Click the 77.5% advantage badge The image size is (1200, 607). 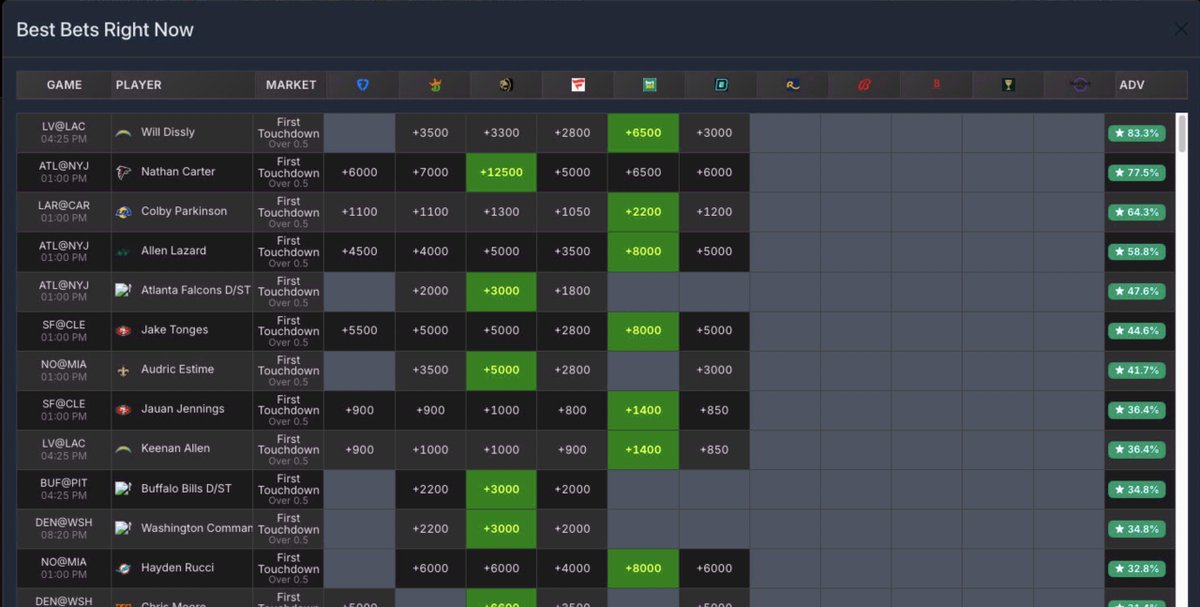[1136, 172]
